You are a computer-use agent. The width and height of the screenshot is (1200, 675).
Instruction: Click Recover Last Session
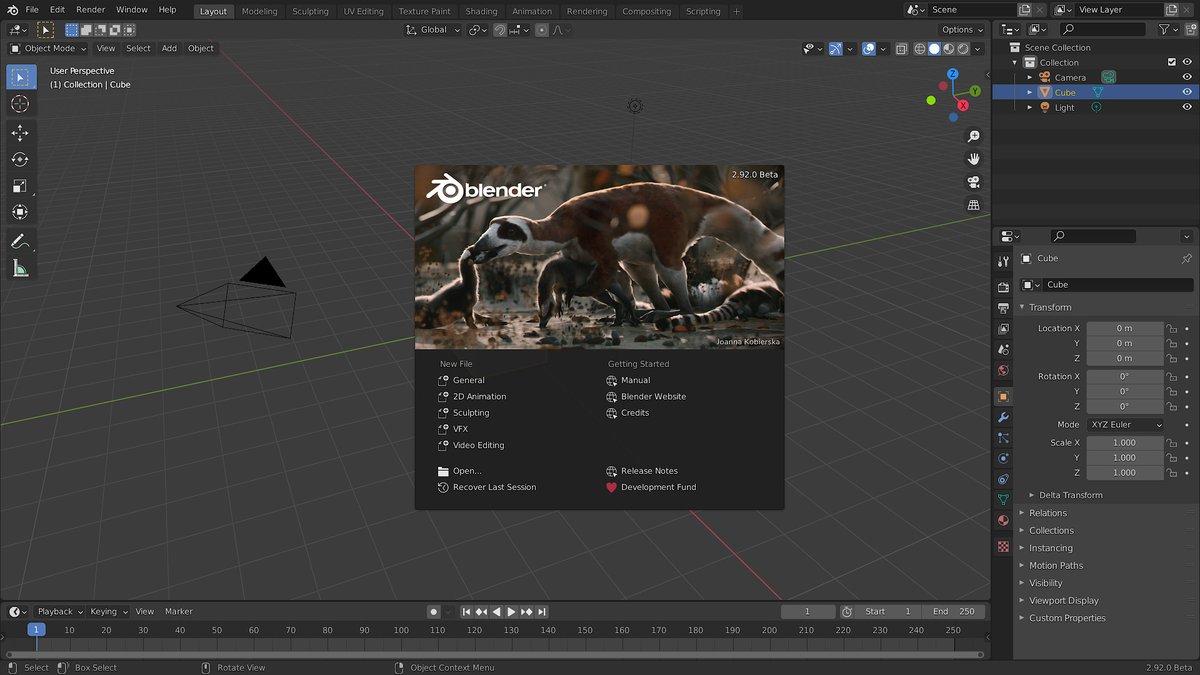click(494, 487)
